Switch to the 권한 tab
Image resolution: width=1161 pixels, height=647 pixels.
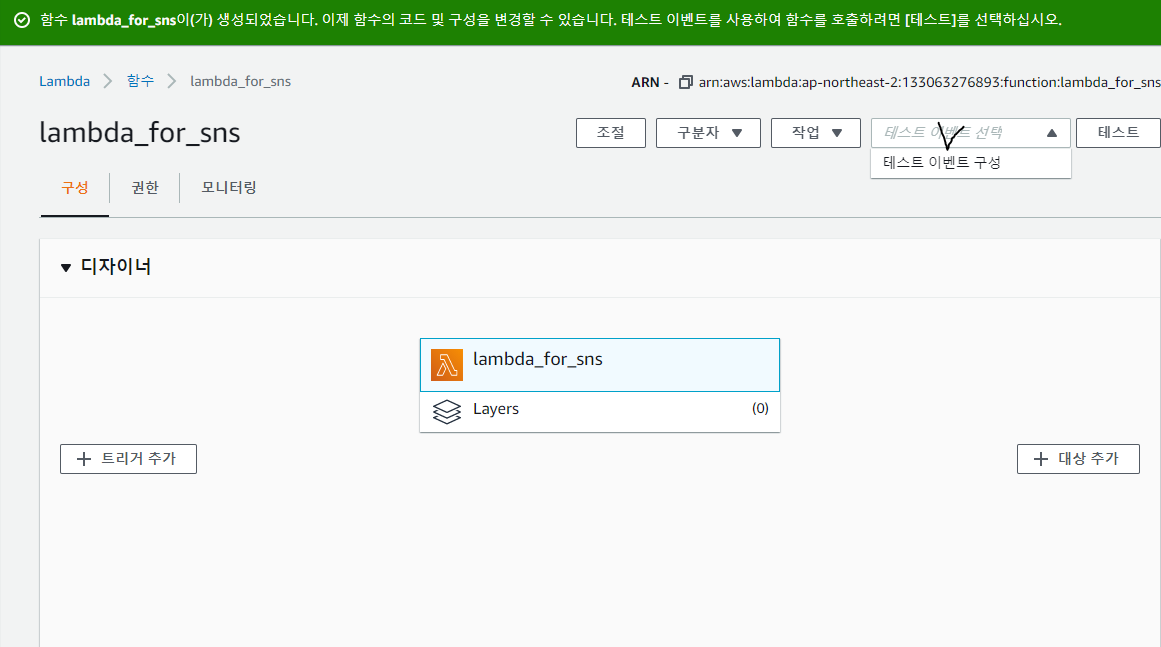point(145,188)
